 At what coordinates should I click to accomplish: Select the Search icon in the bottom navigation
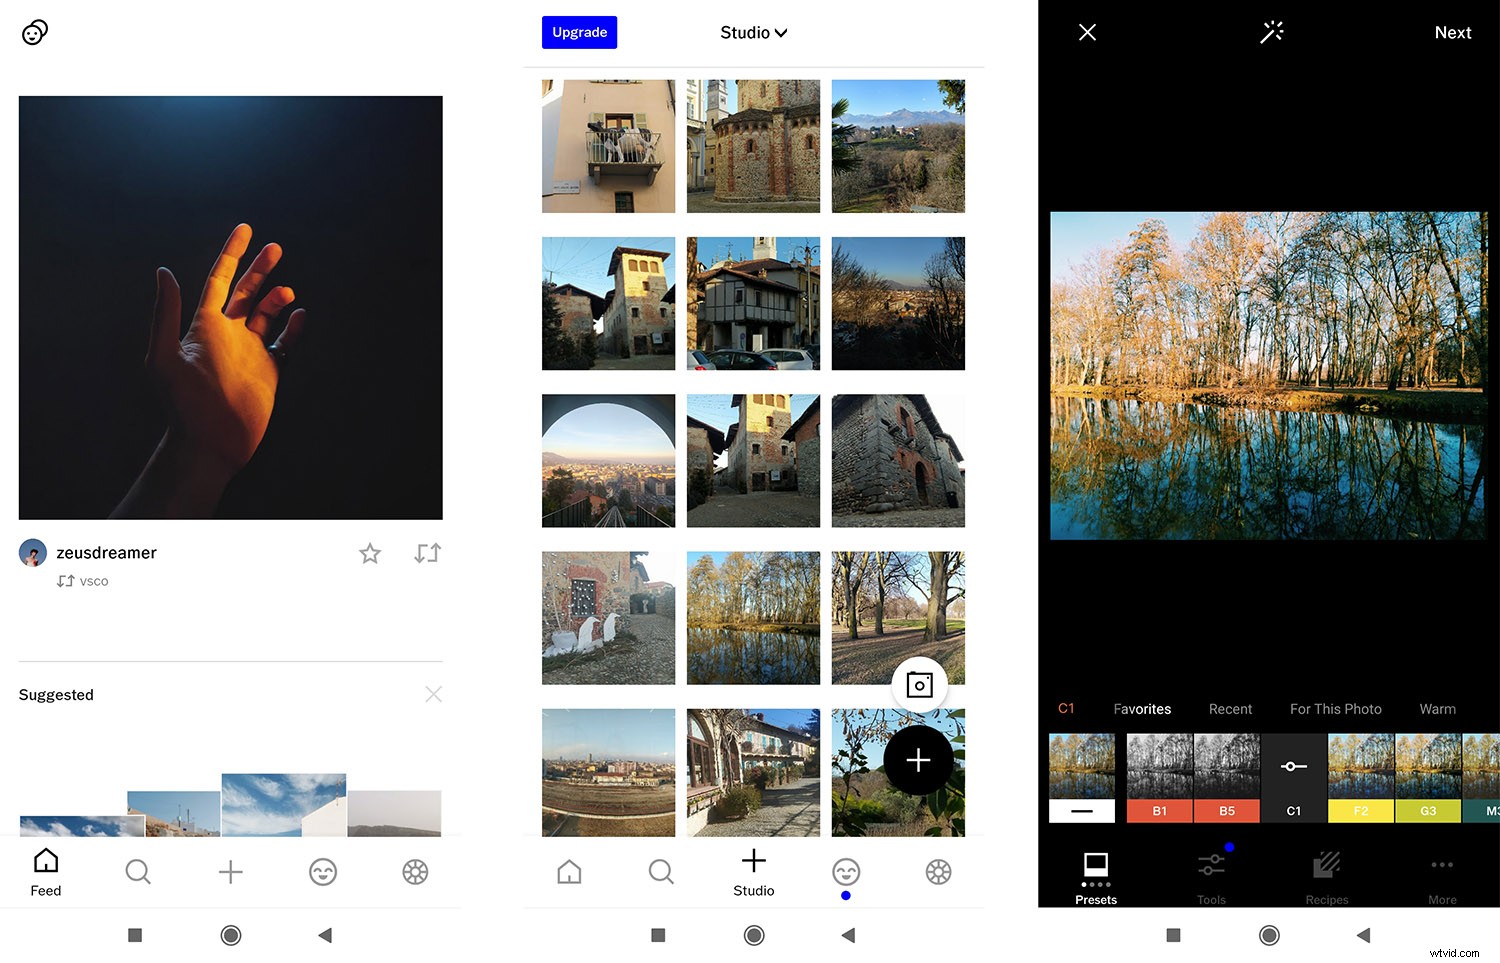tap(138, 871)
